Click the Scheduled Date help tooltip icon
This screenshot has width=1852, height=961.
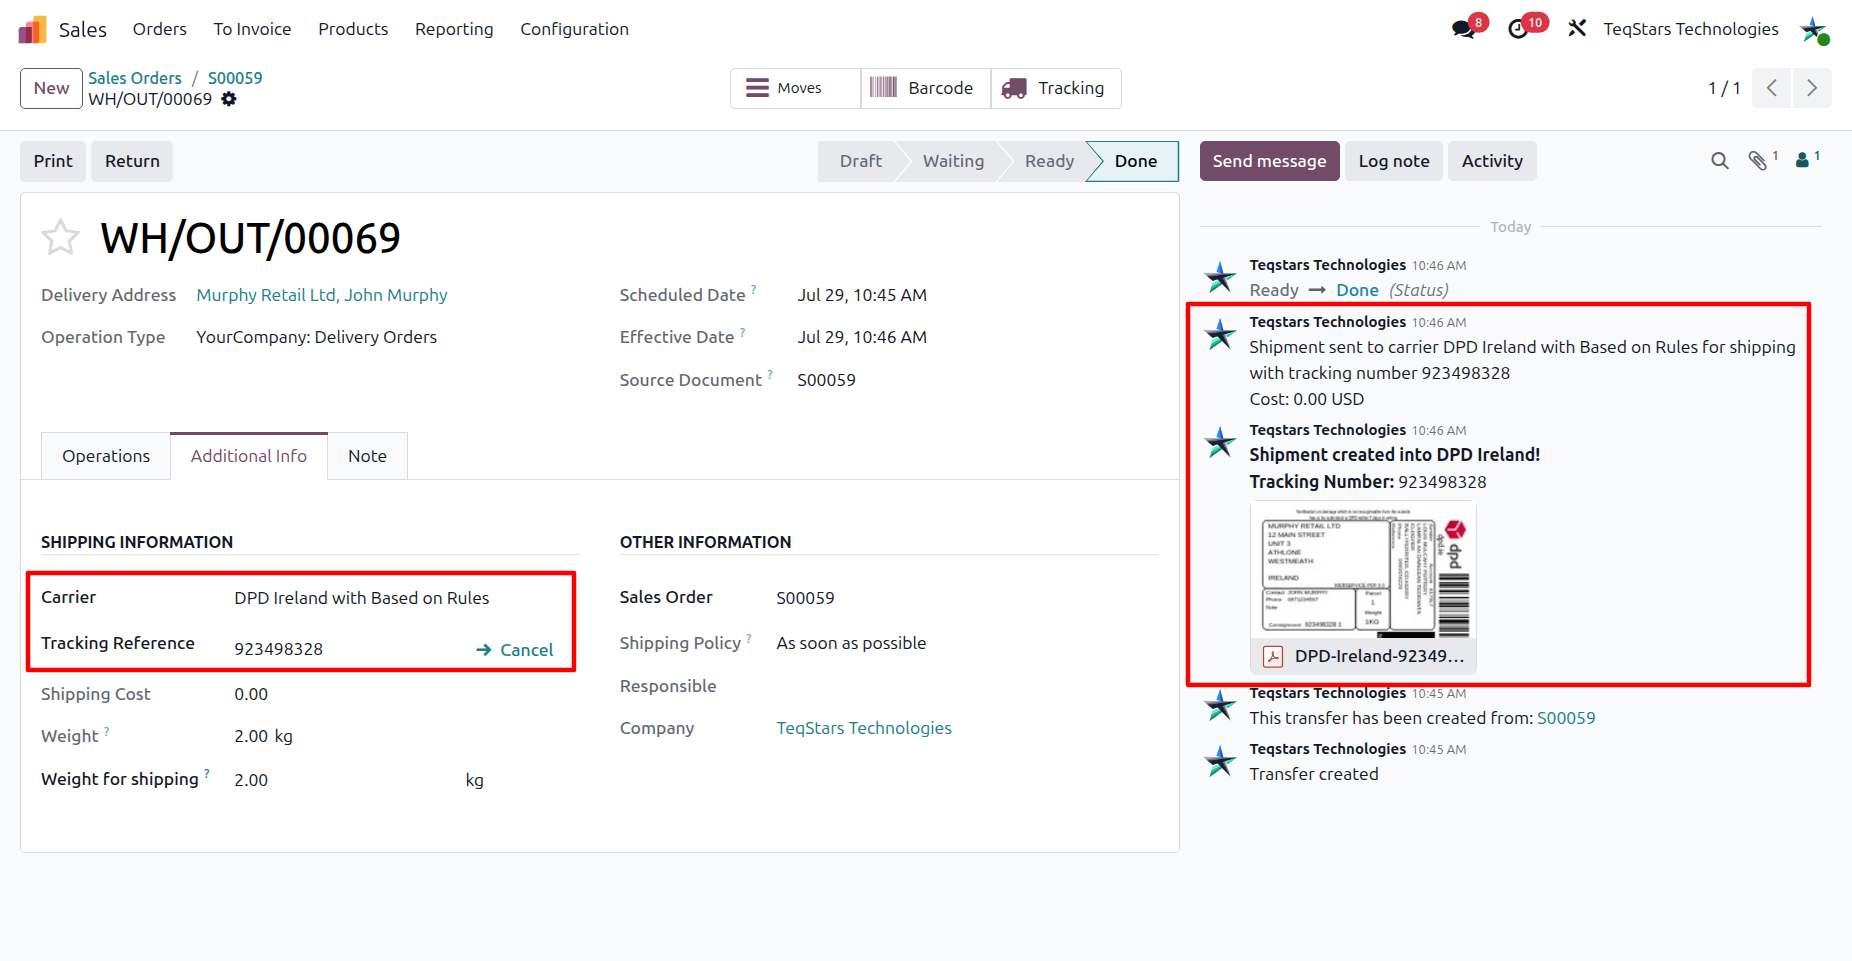[754, 290]
